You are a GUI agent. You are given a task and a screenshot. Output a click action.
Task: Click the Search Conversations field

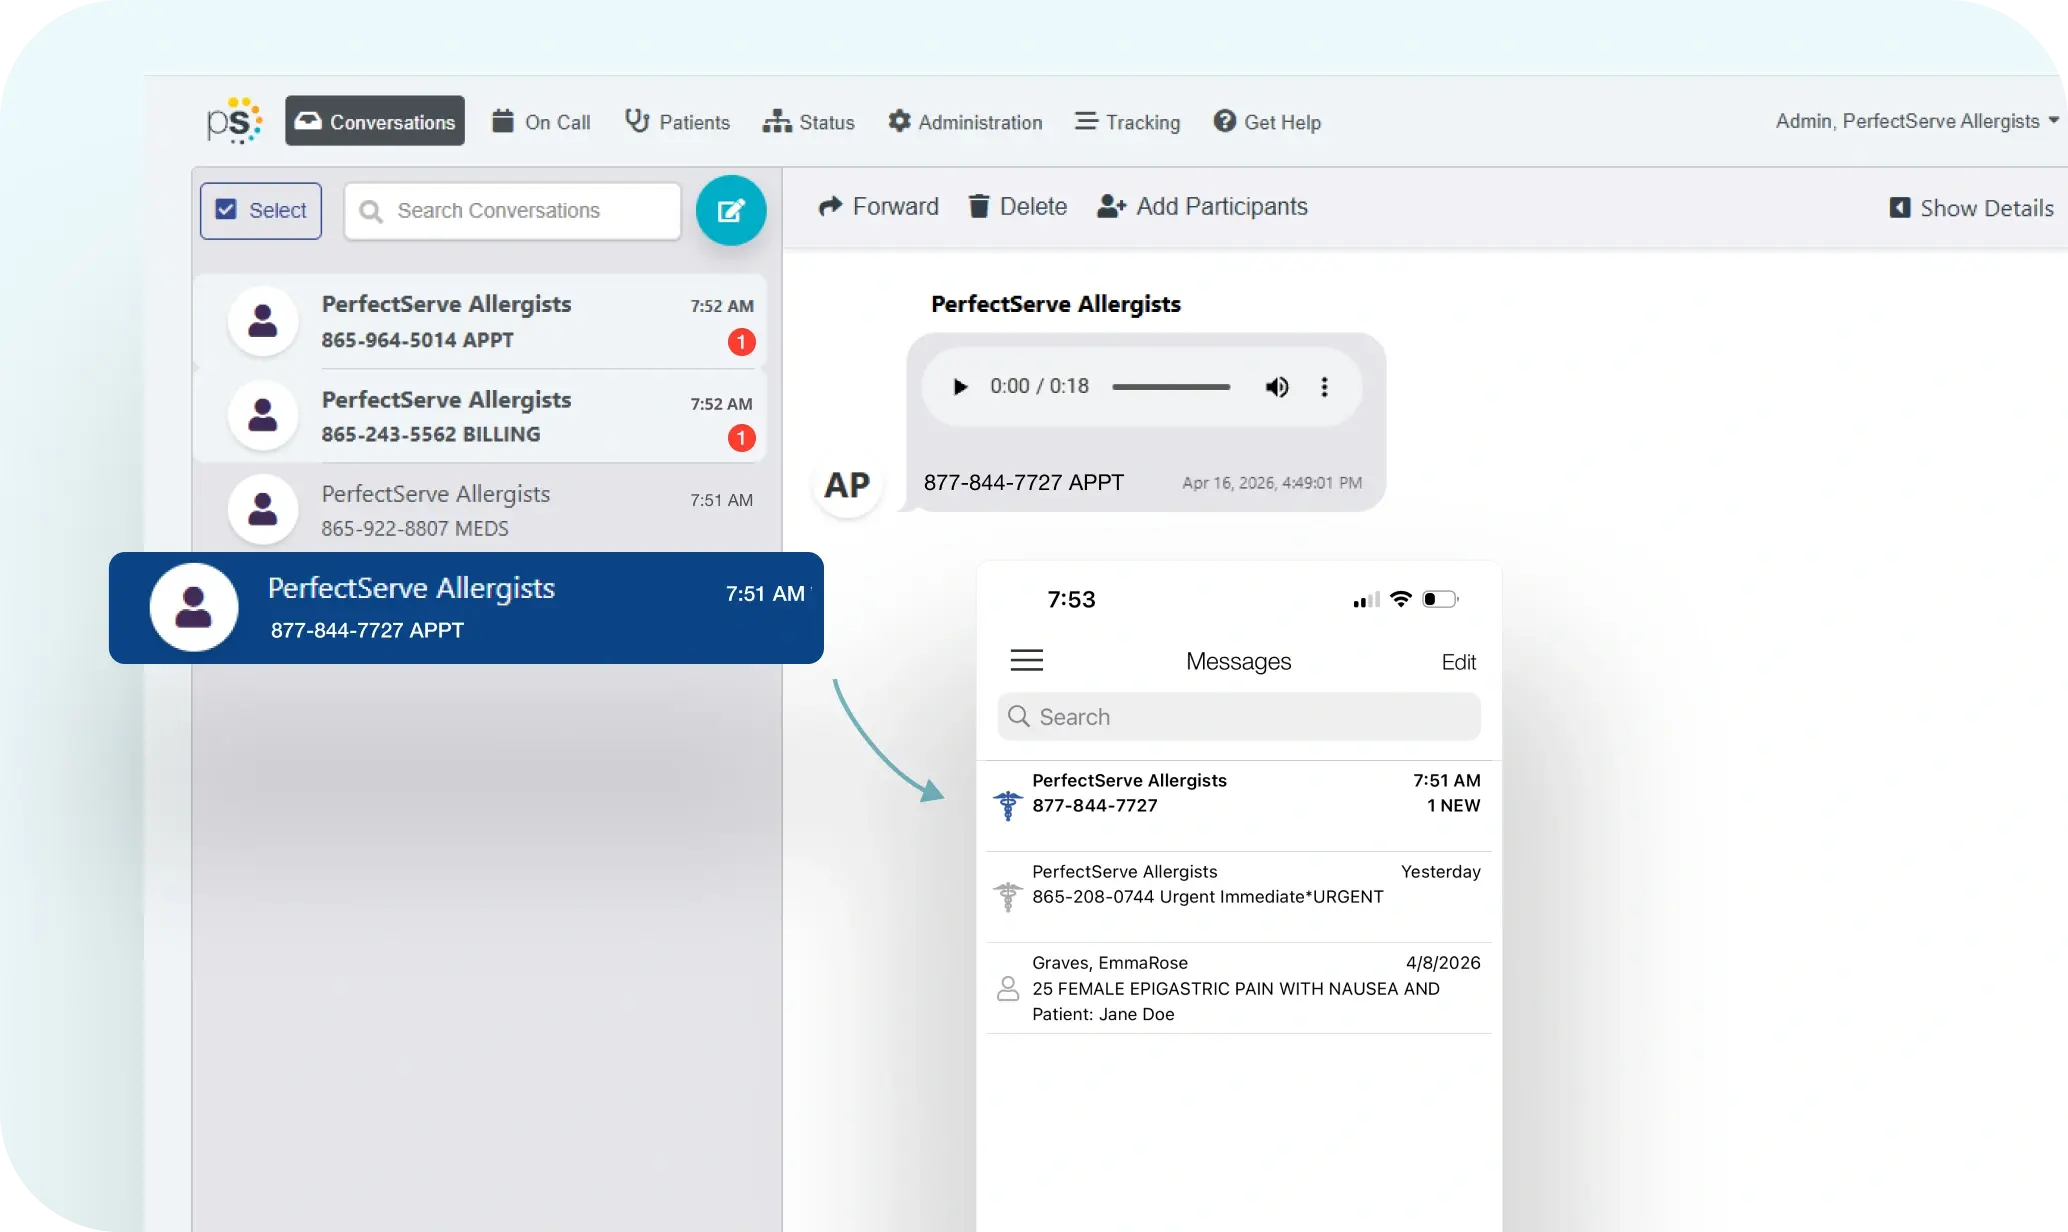pyautogui.click(x=513, y=210)
